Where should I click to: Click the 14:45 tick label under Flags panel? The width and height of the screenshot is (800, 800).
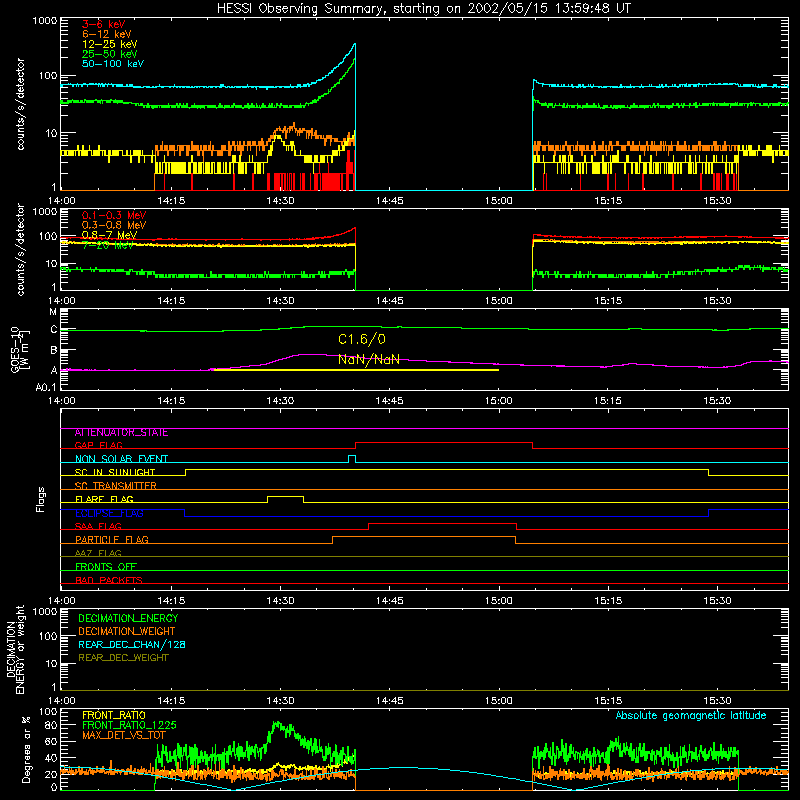(389, 601)
